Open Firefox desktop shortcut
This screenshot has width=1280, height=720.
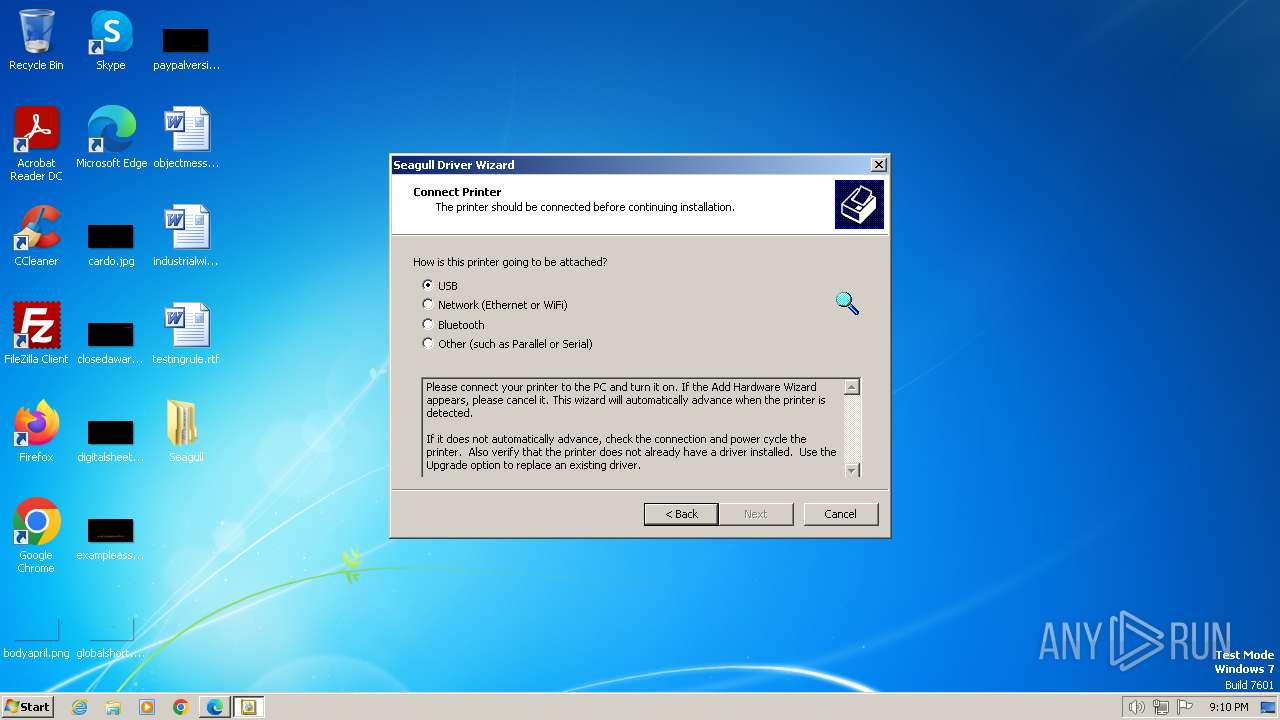tap(36, 432)
